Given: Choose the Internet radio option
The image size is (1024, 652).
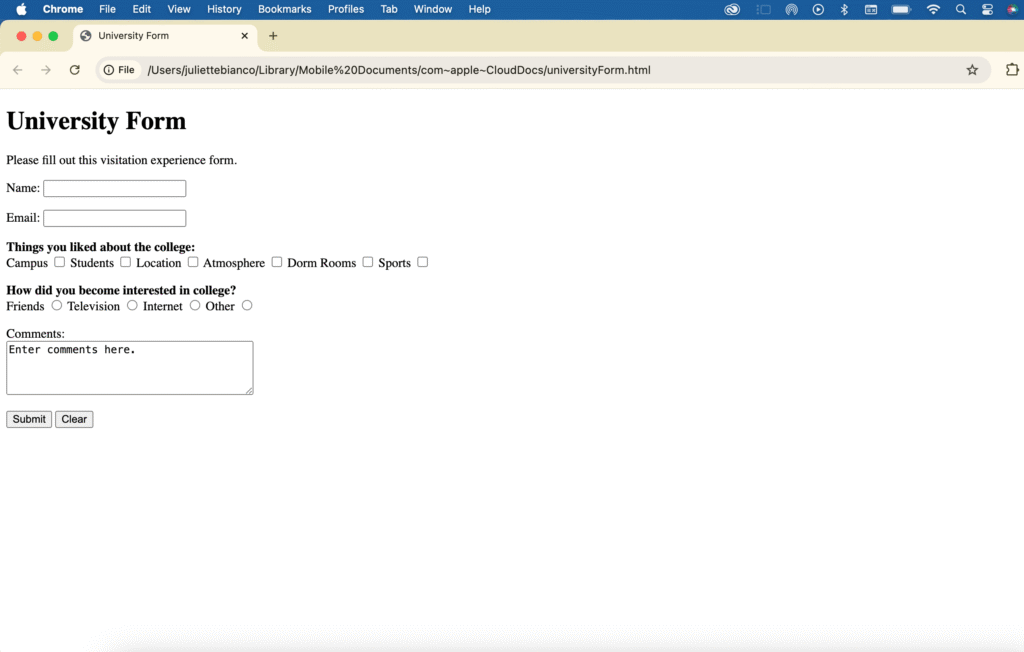Looking at the screenshot, I should click(x=195, y=305).
